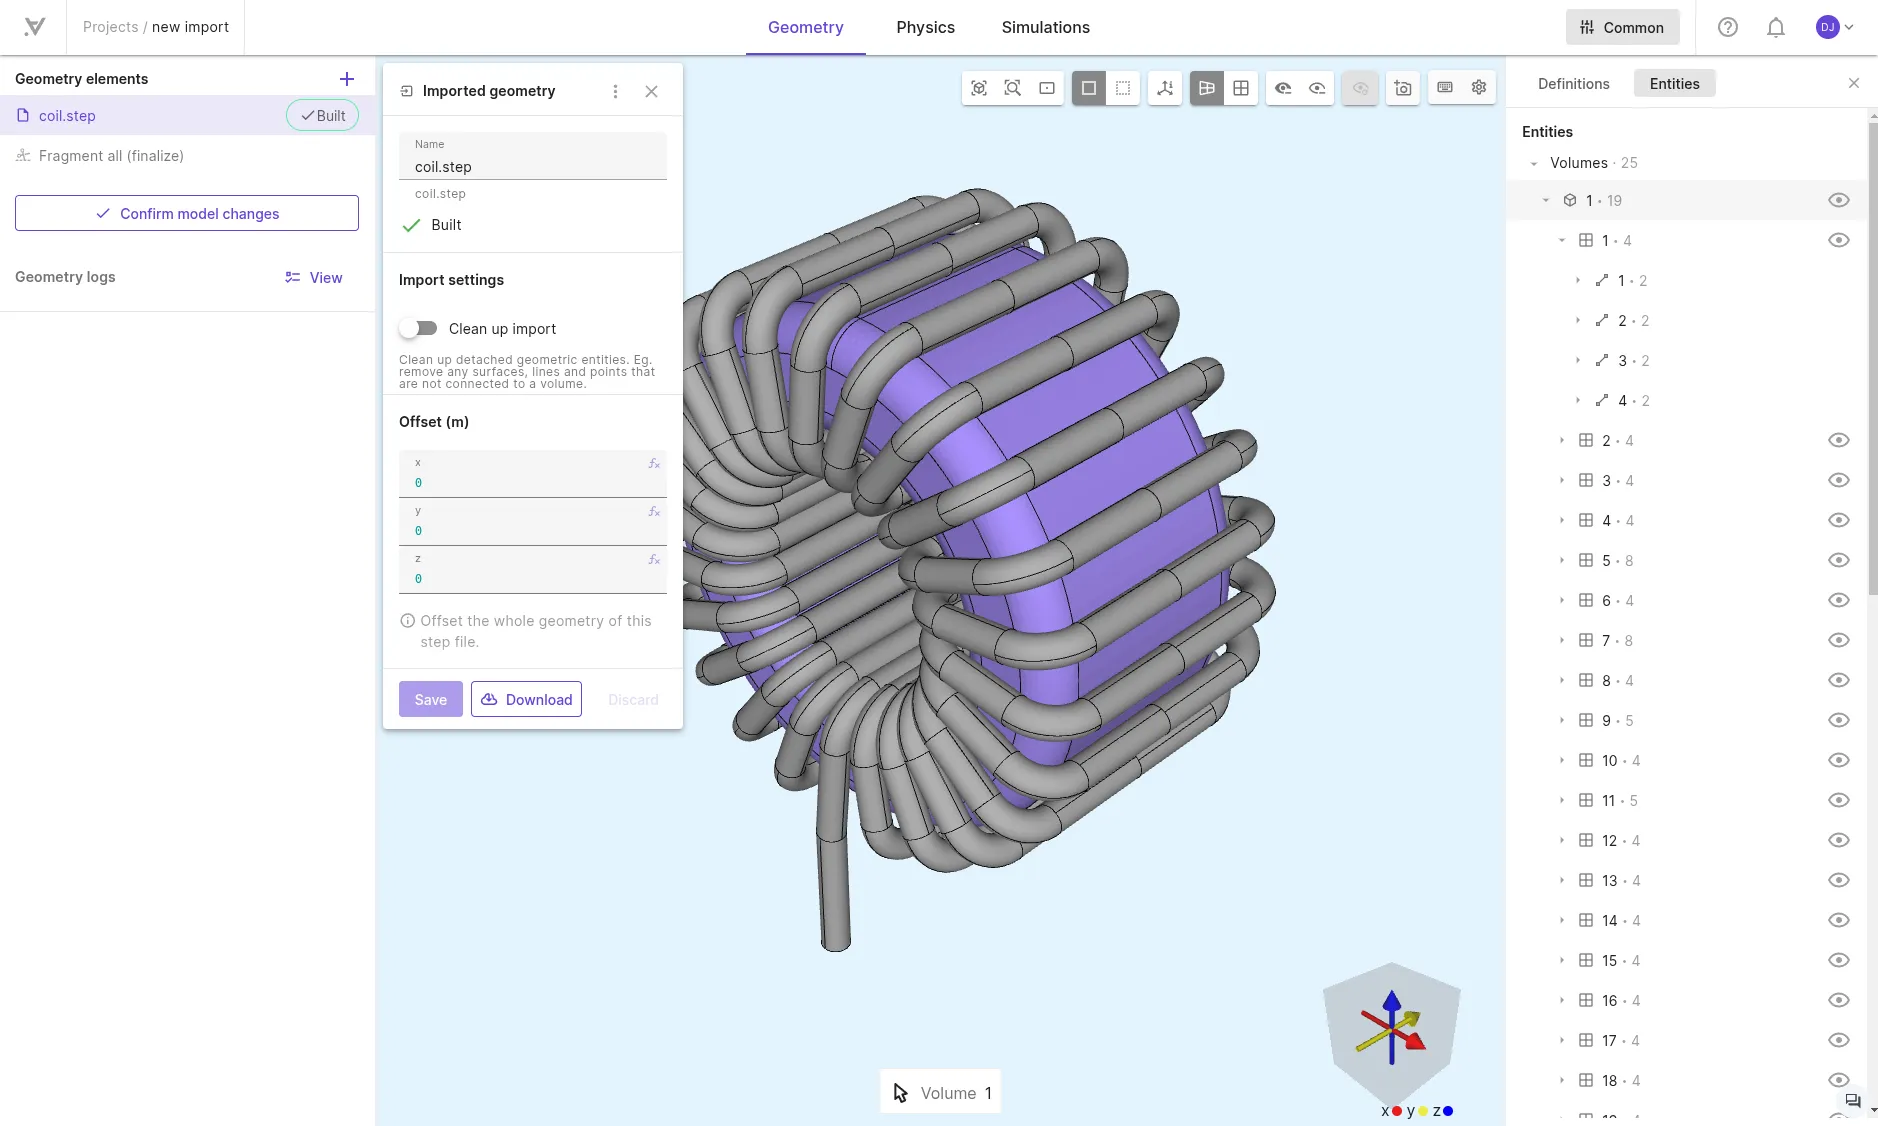Expand the surface group 2 entry

tap(1562, 440)
